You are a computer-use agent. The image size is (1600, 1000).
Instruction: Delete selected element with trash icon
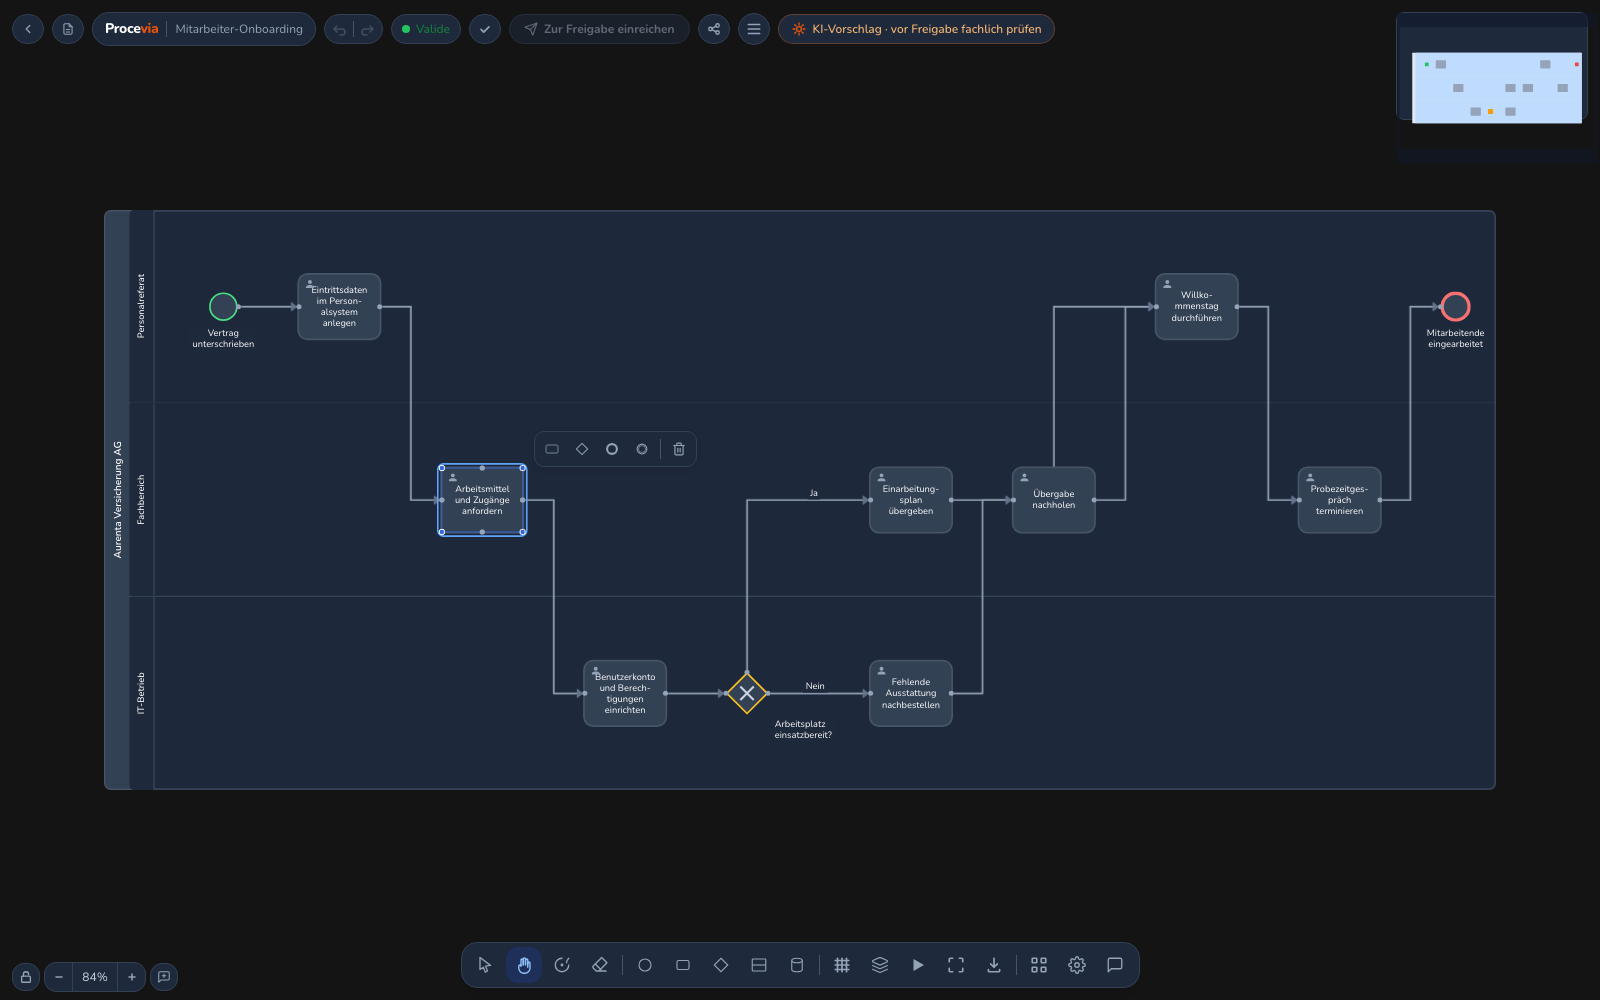coord(679,449)
